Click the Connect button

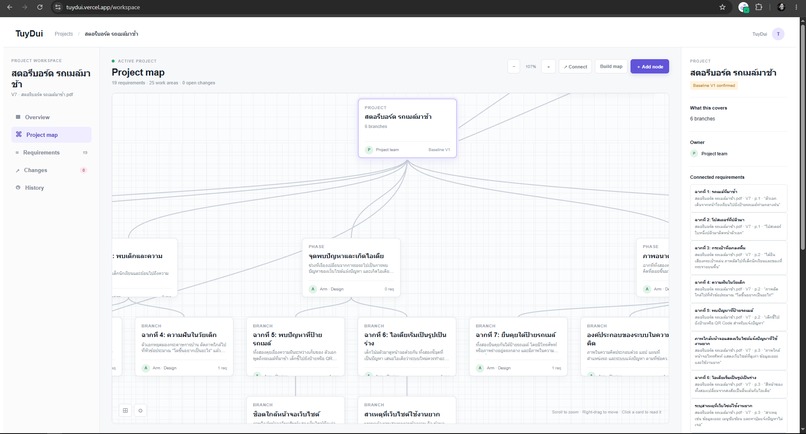tap(575, 66)
